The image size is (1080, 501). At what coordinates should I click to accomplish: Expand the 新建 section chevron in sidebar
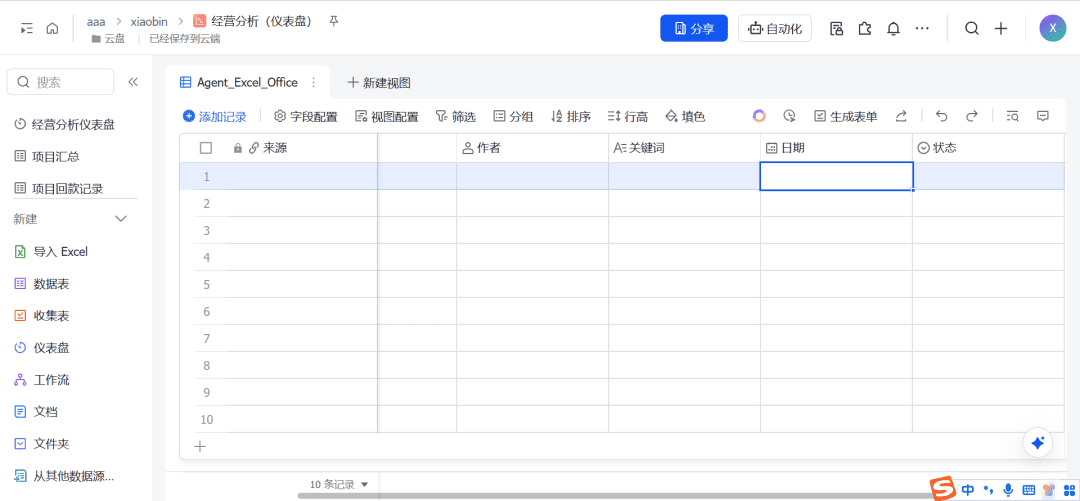point(121,219)
